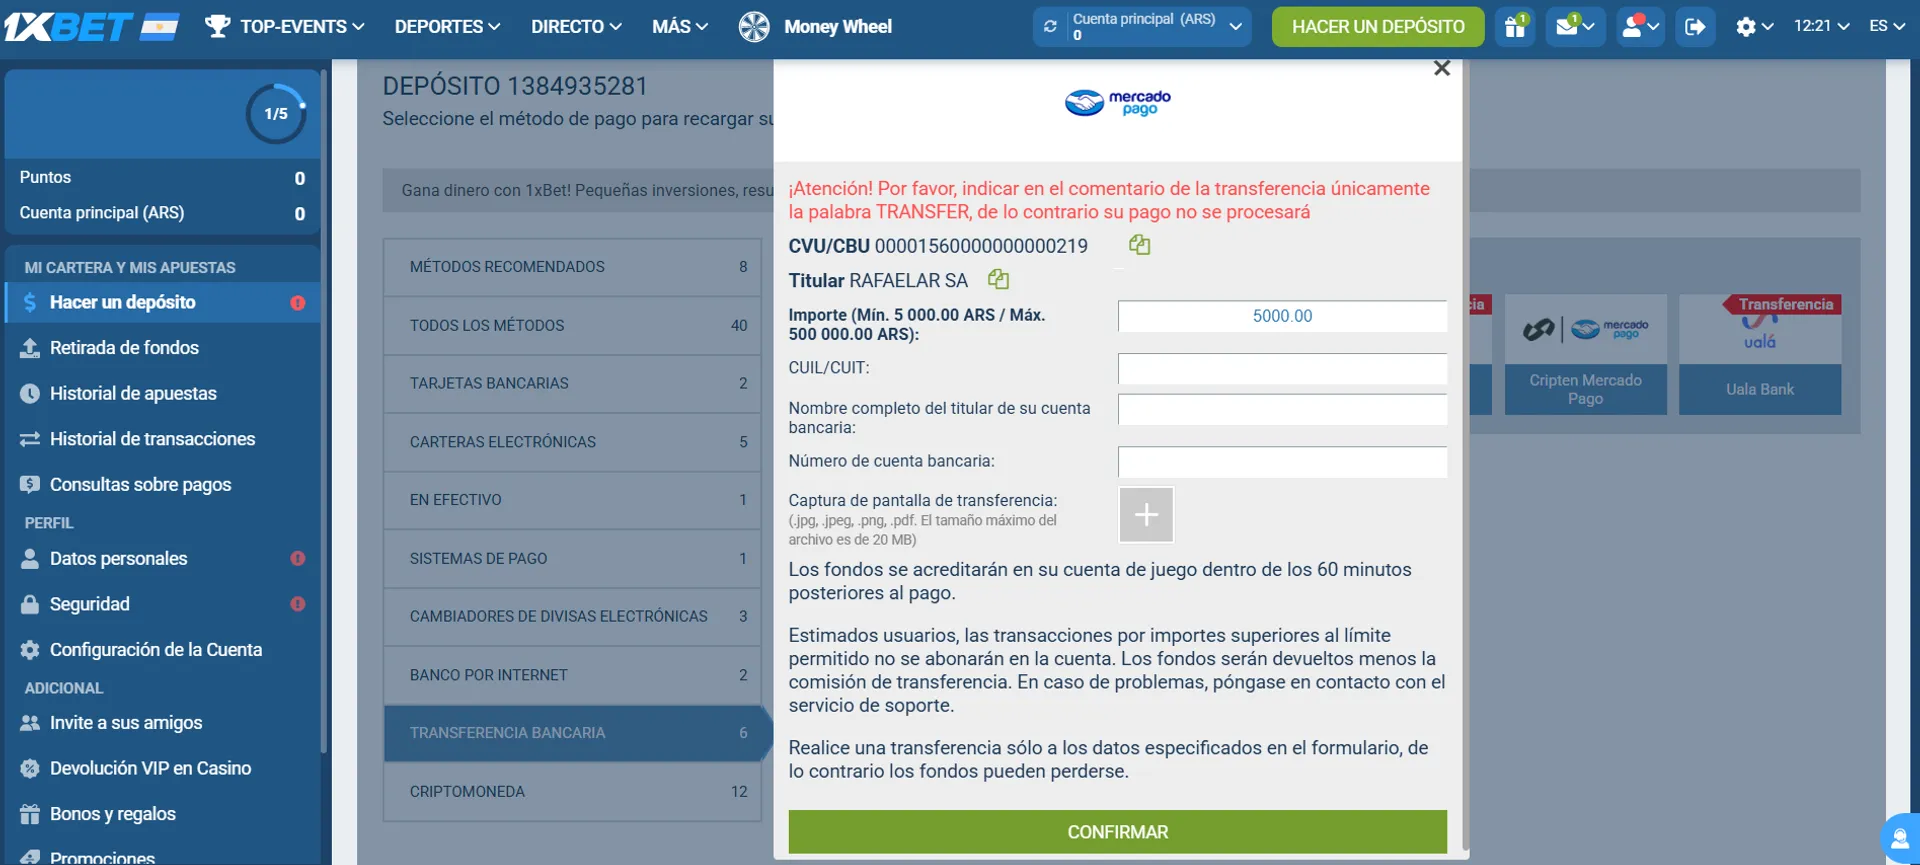
Task: Click the arrows icon for Historial de transacciones
Action: click(30, 439)
